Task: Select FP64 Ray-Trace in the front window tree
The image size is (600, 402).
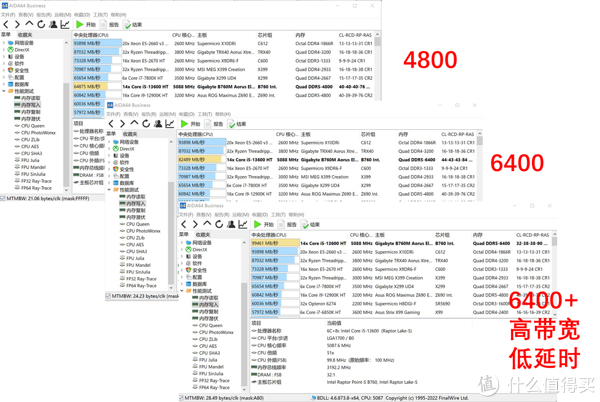Action: (212, 387)
